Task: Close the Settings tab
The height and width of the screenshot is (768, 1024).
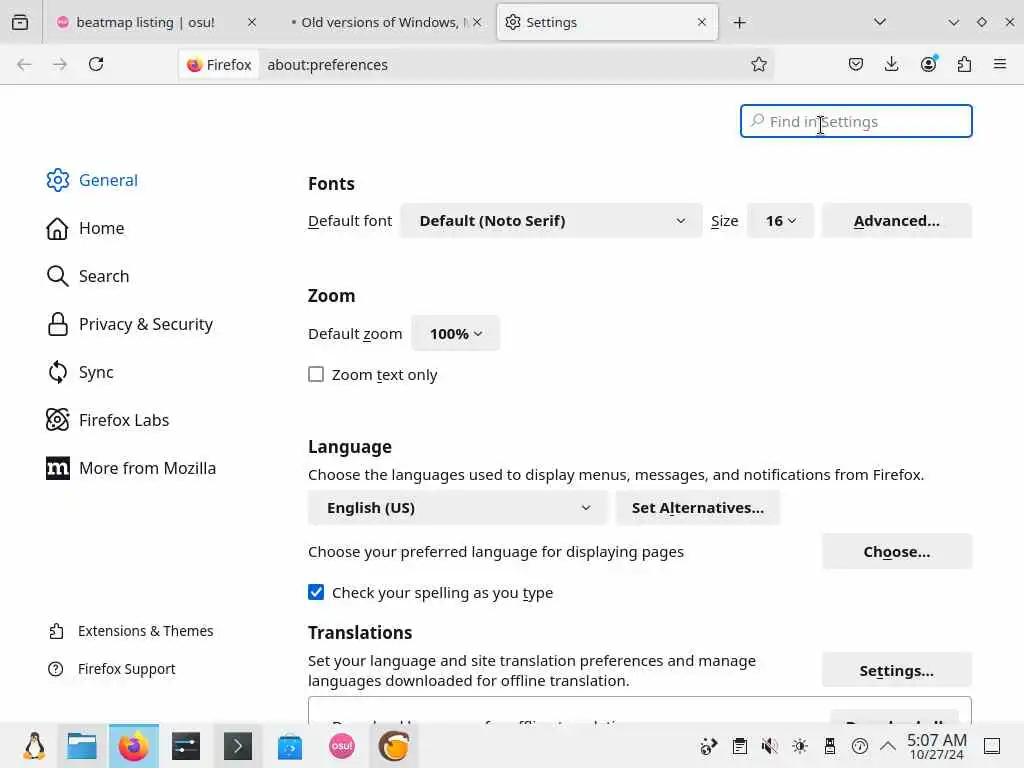Action: (x=701, y=22)
